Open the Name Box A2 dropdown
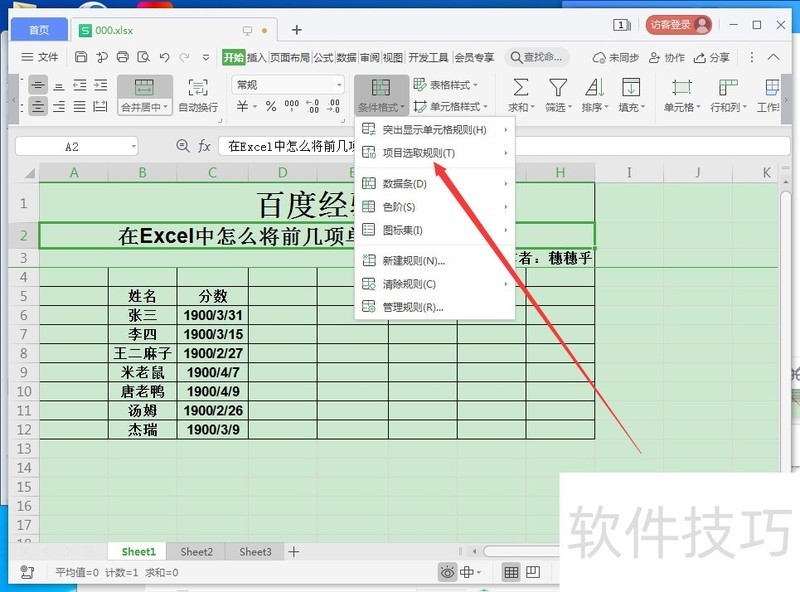Screen dimensions: 800x592 pyautogui.click(x=134, y=146)
